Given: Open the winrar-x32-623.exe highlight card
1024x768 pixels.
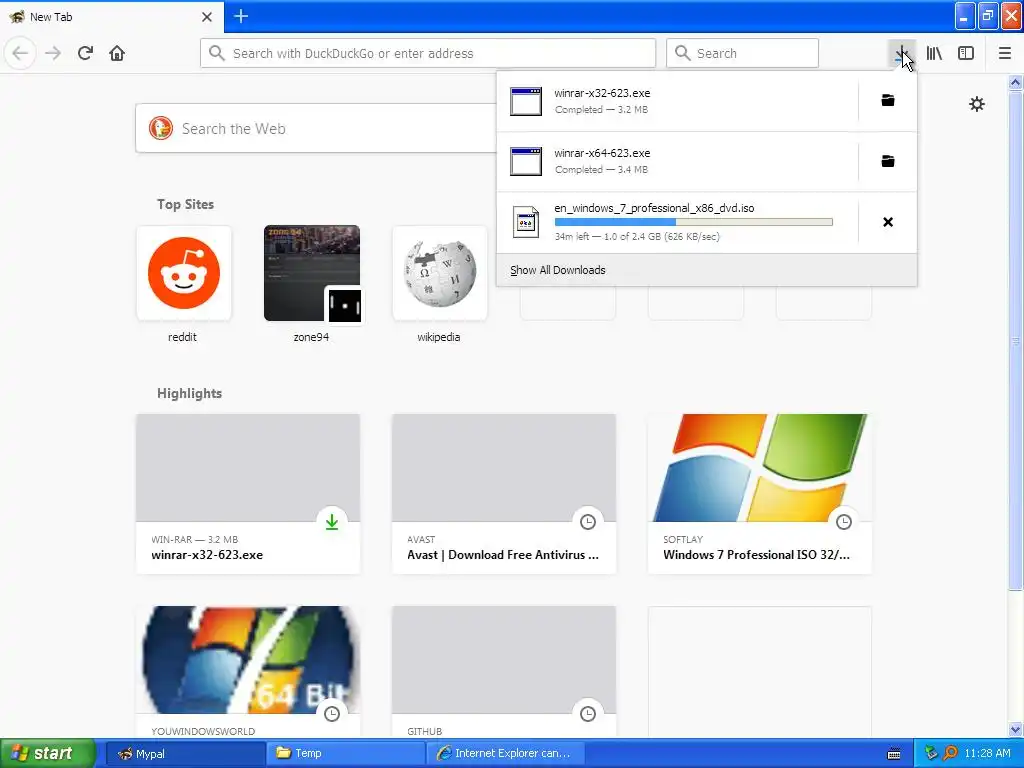Looking at the screenshot, I should pos(248,494).
